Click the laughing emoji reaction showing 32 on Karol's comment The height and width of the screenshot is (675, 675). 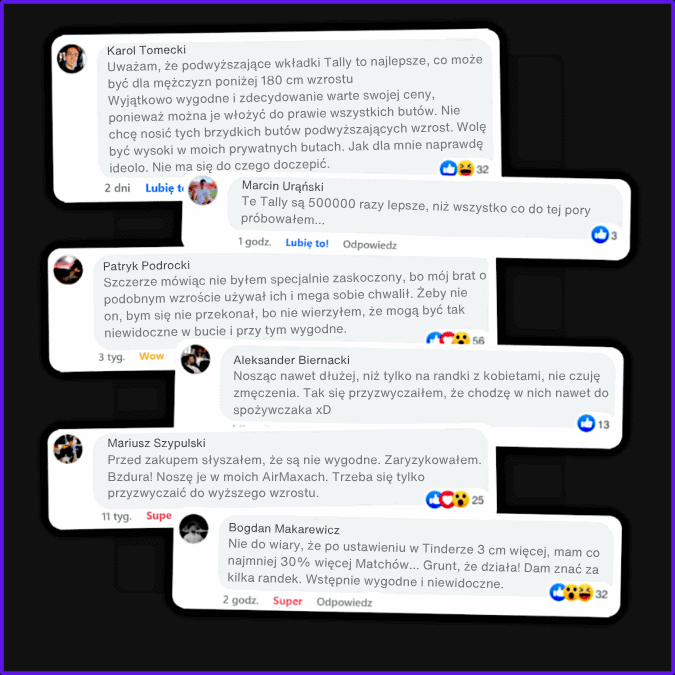[465, 168]
